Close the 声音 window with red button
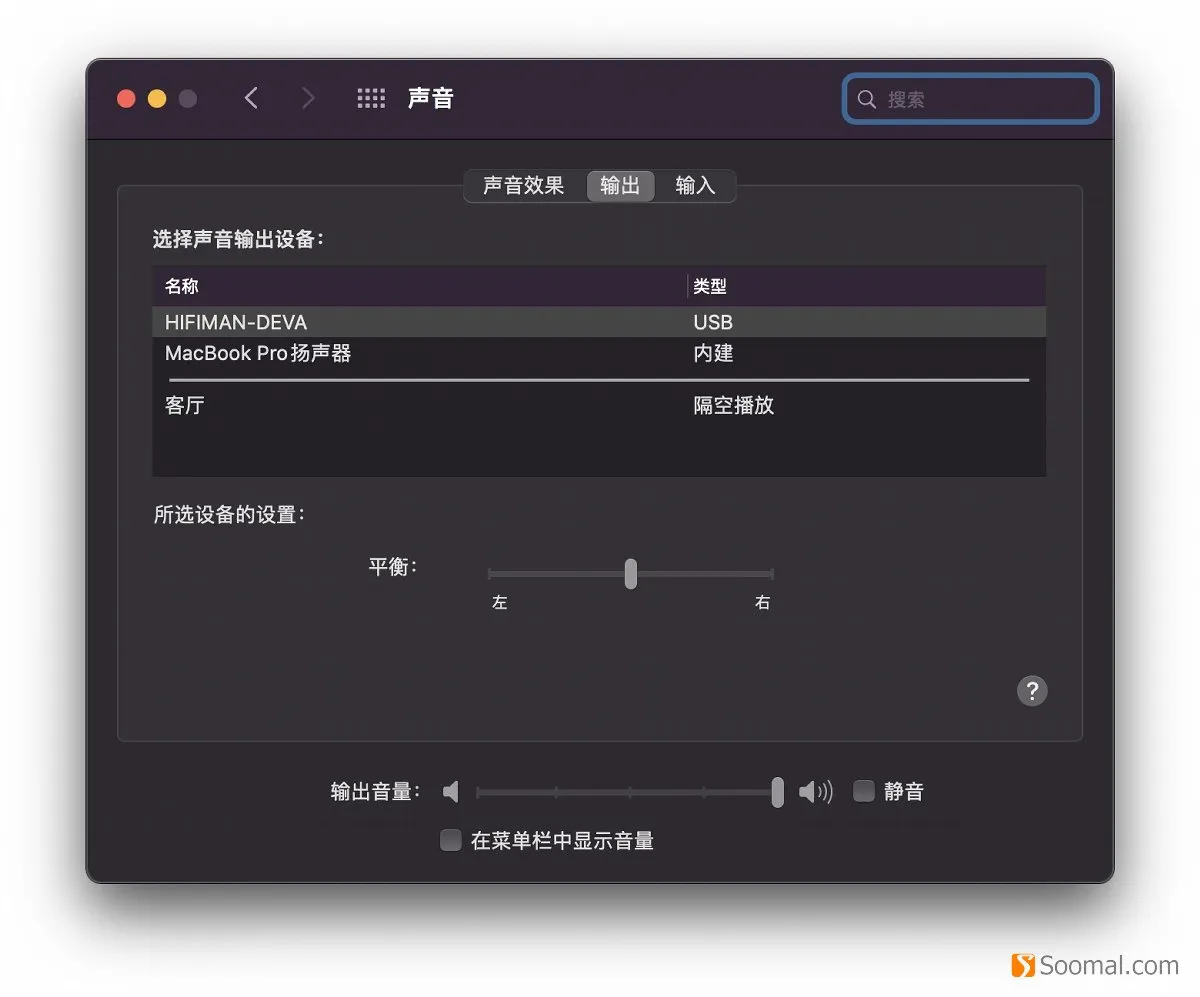The width and height of the screenshot is (1200, 997). click(126, 98)
